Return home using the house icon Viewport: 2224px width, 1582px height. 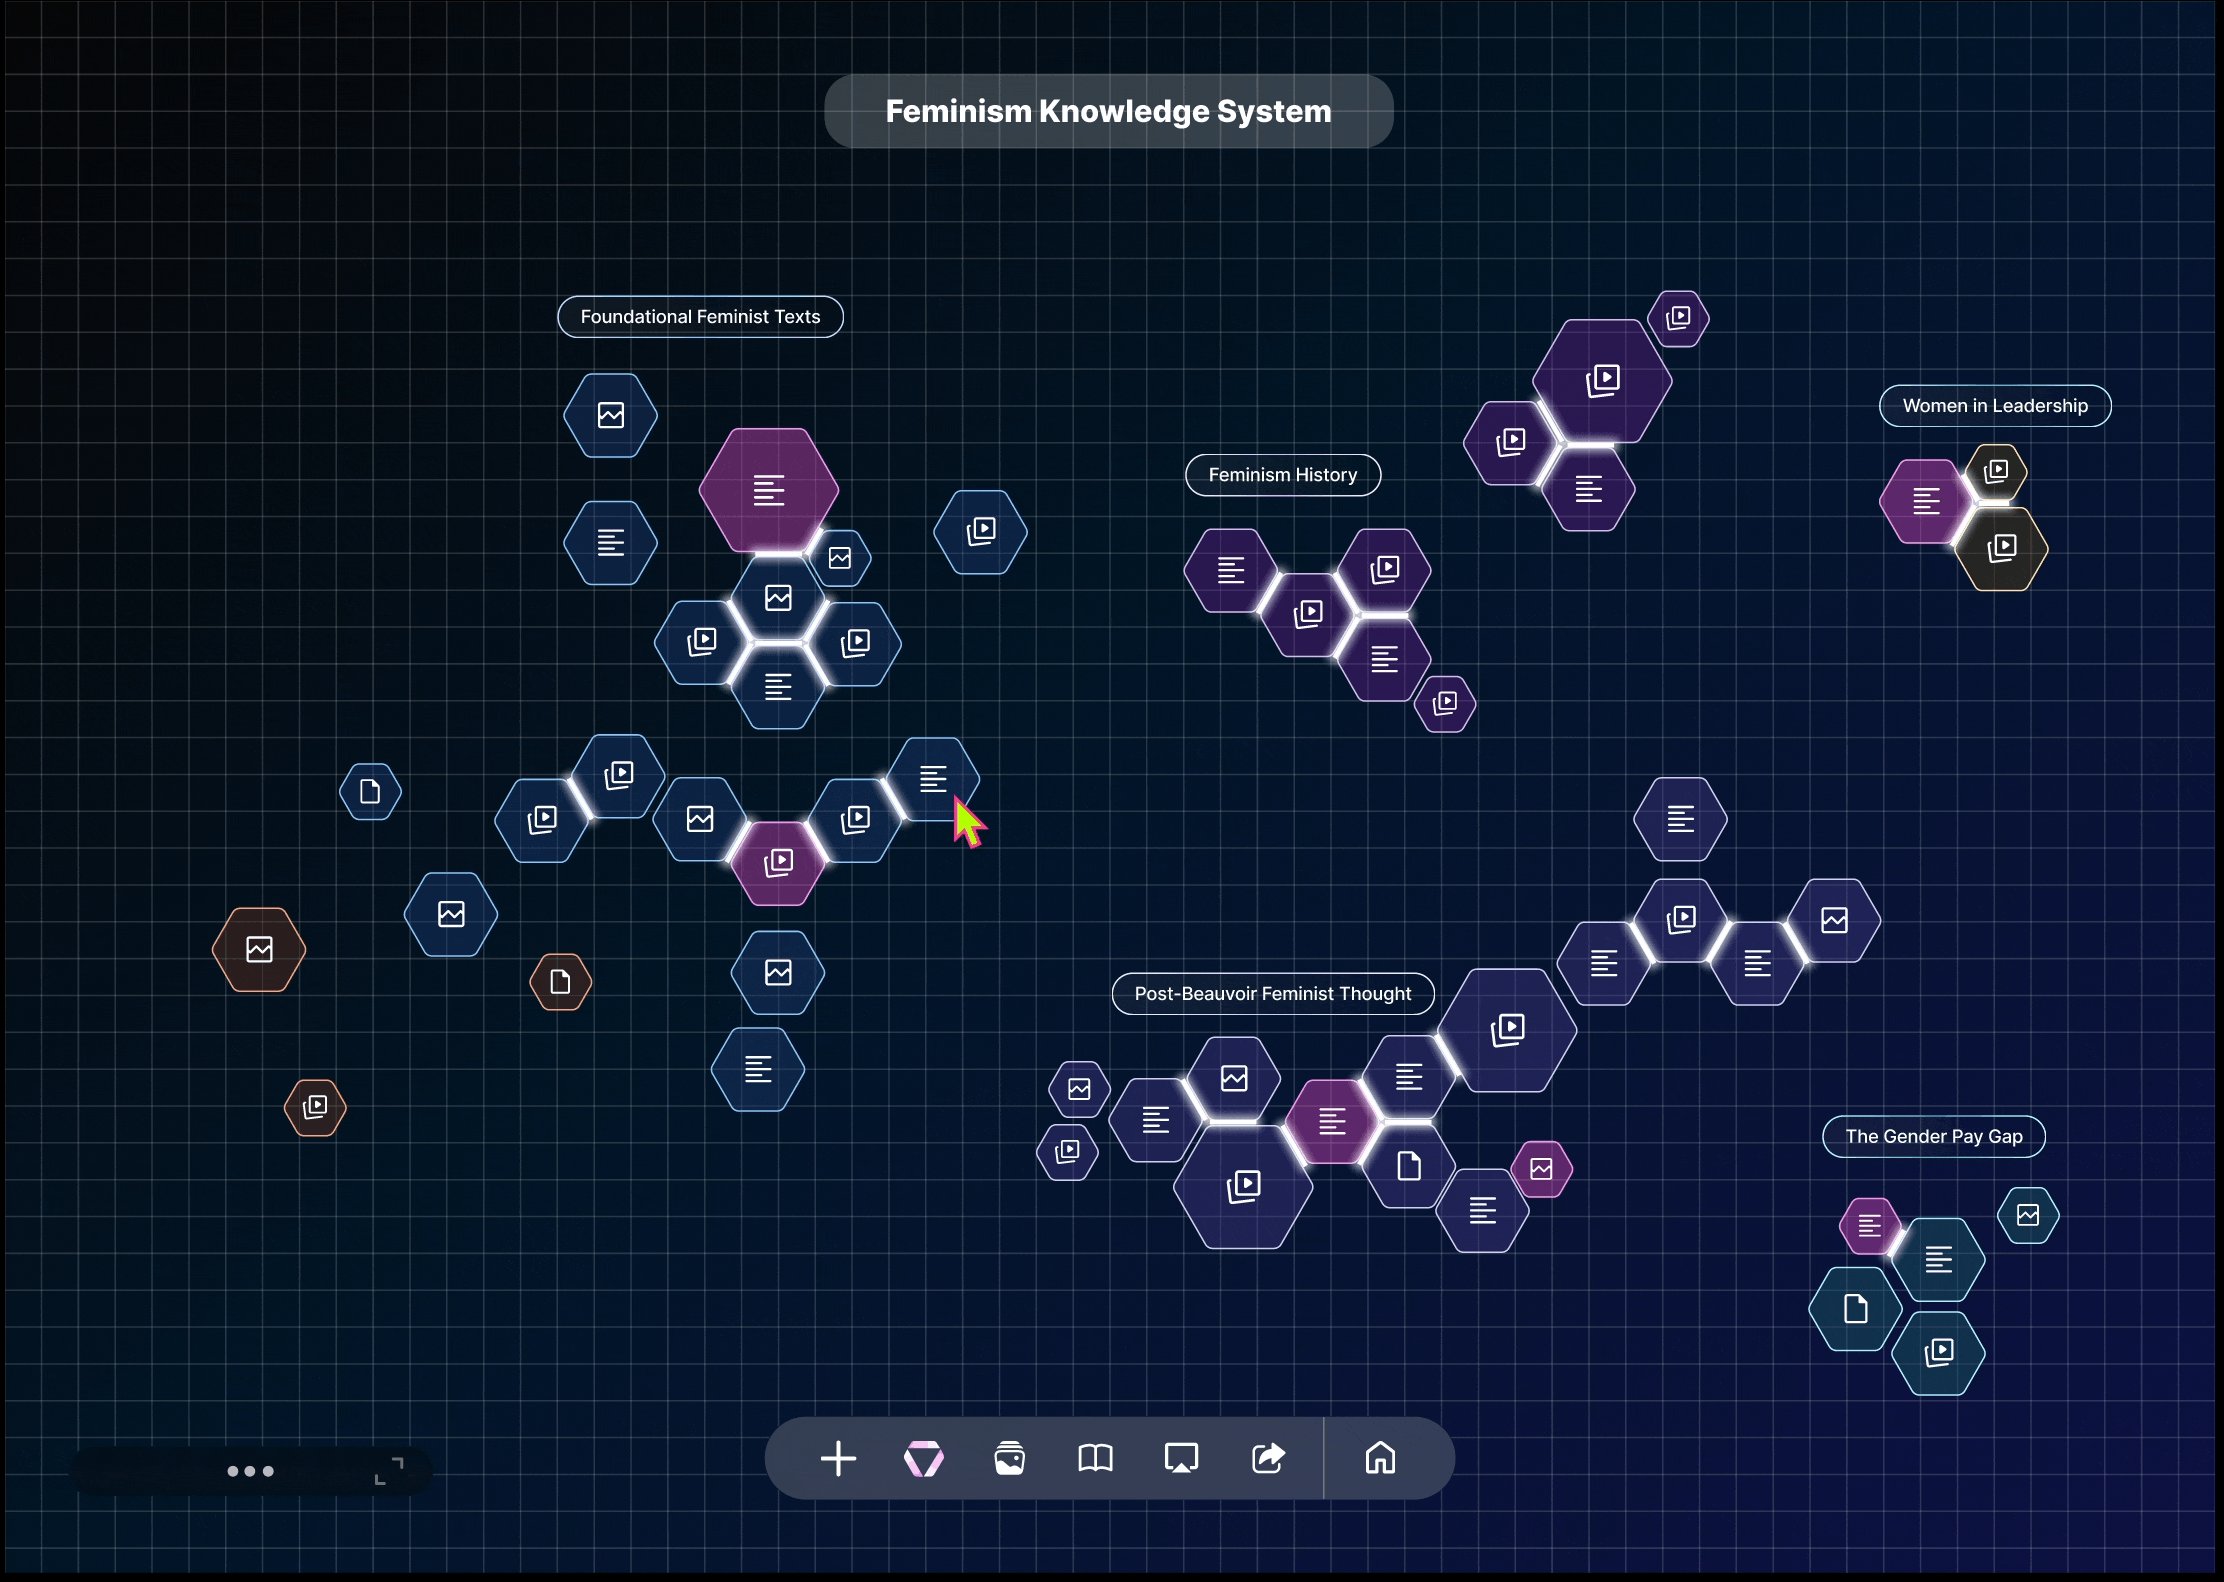pyautogui.click(x=1380, y=1459)
